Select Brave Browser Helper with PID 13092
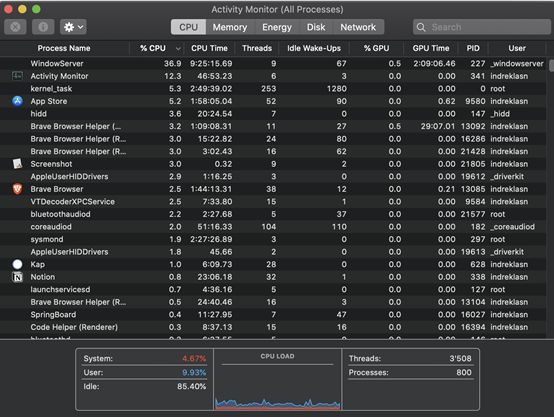Viewport: 554px width, 417px height. tap(273, 126)
